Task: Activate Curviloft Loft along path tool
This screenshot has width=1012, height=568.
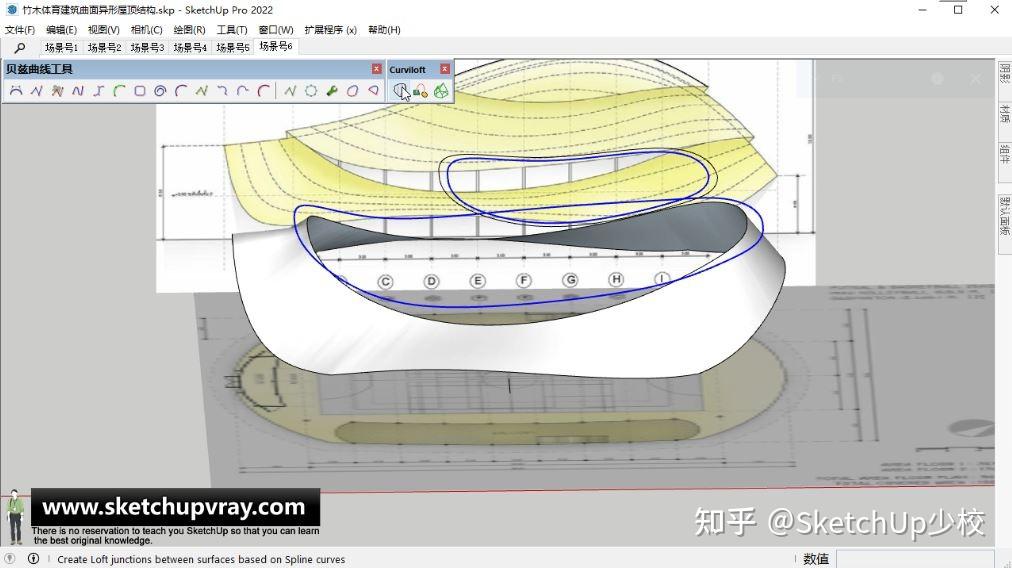Action: click(420, 91)
